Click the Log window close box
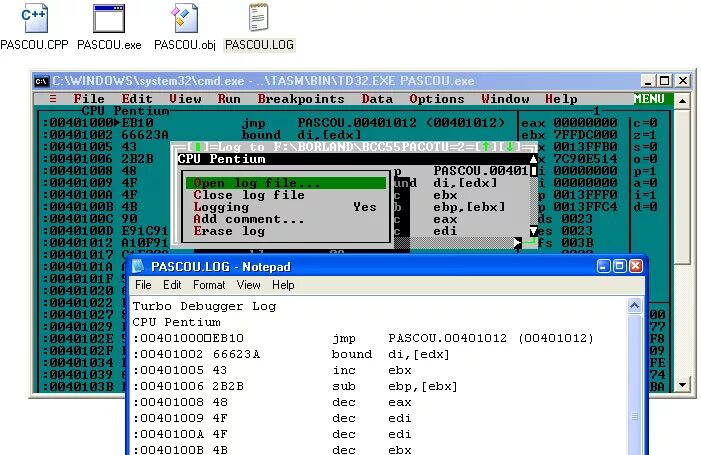 [198, 147]
